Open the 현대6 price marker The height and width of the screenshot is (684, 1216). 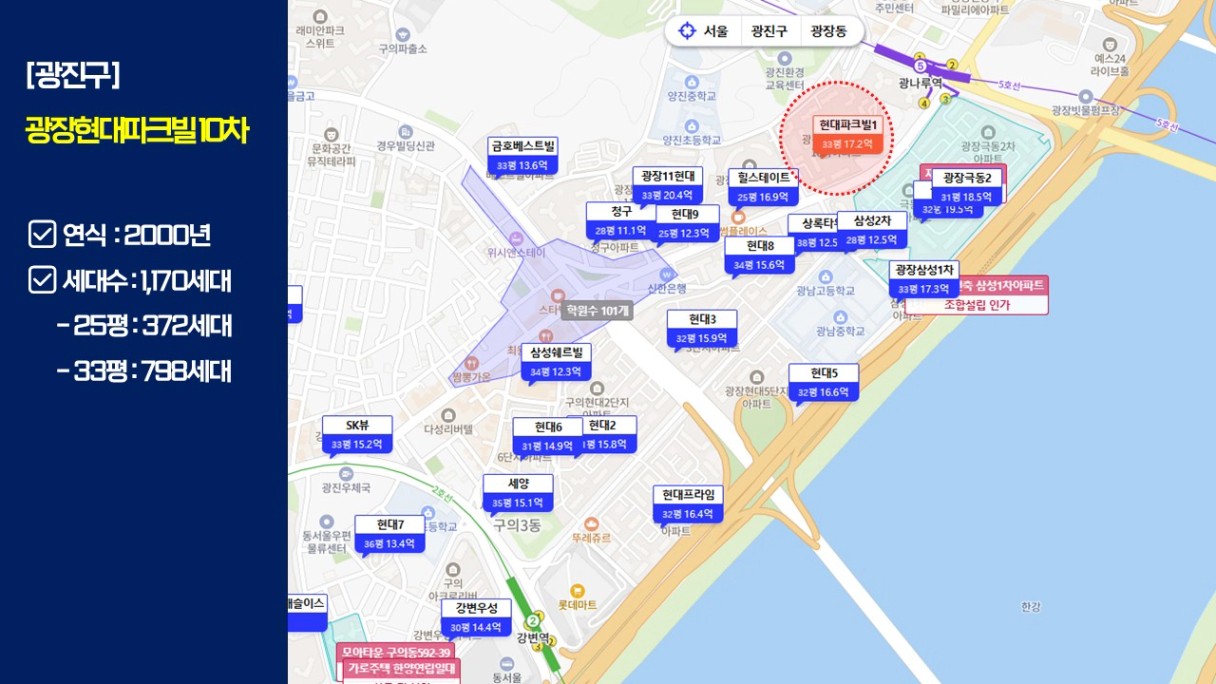coord(548,436)
